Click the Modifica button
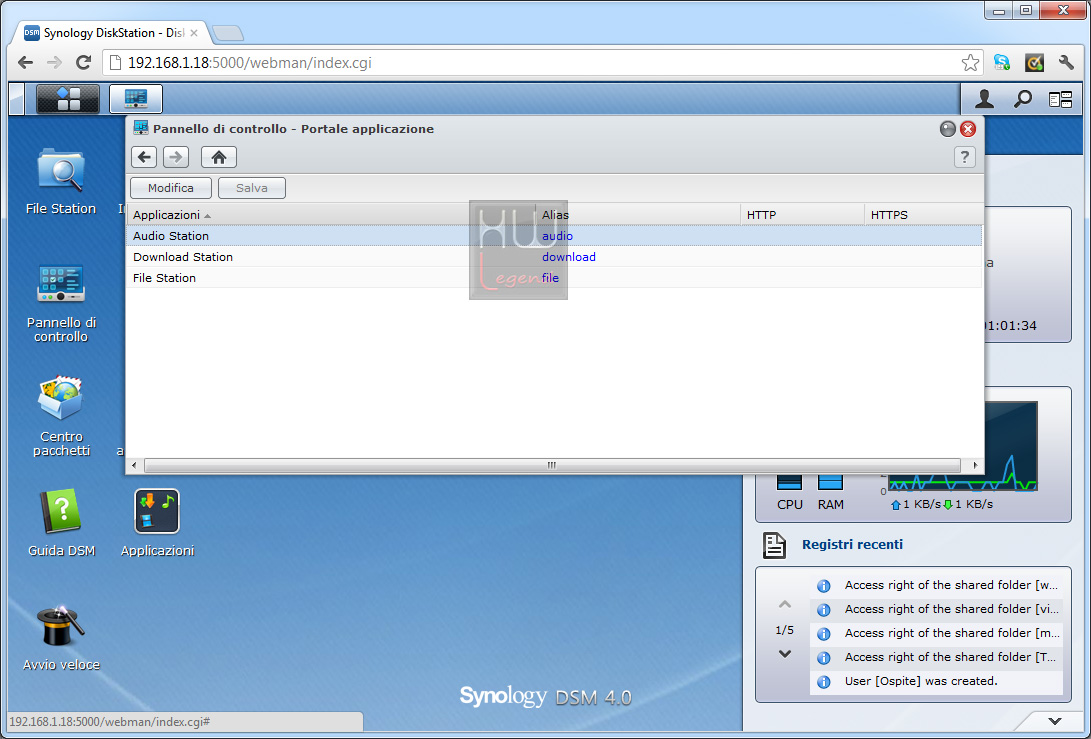Viewport: 1091px width, 739px height. click(x=170, y=188)
